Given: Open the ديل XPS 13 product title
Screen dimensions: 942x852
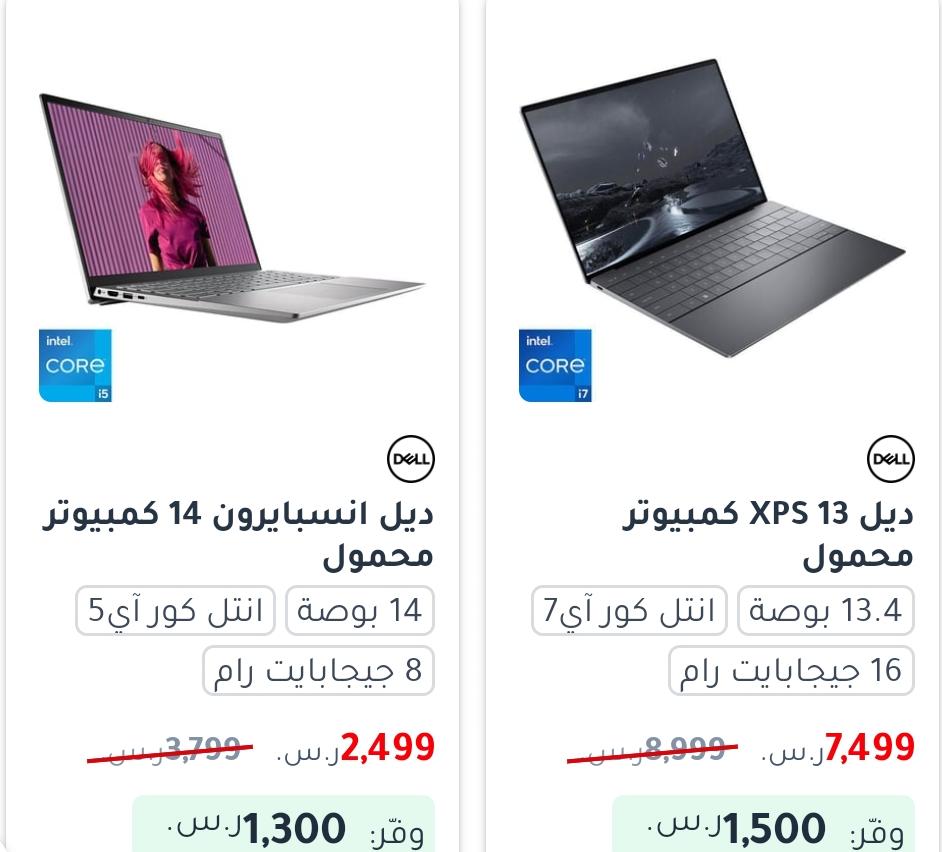Looking at the screenshot, I should click(x=768, y=535).
